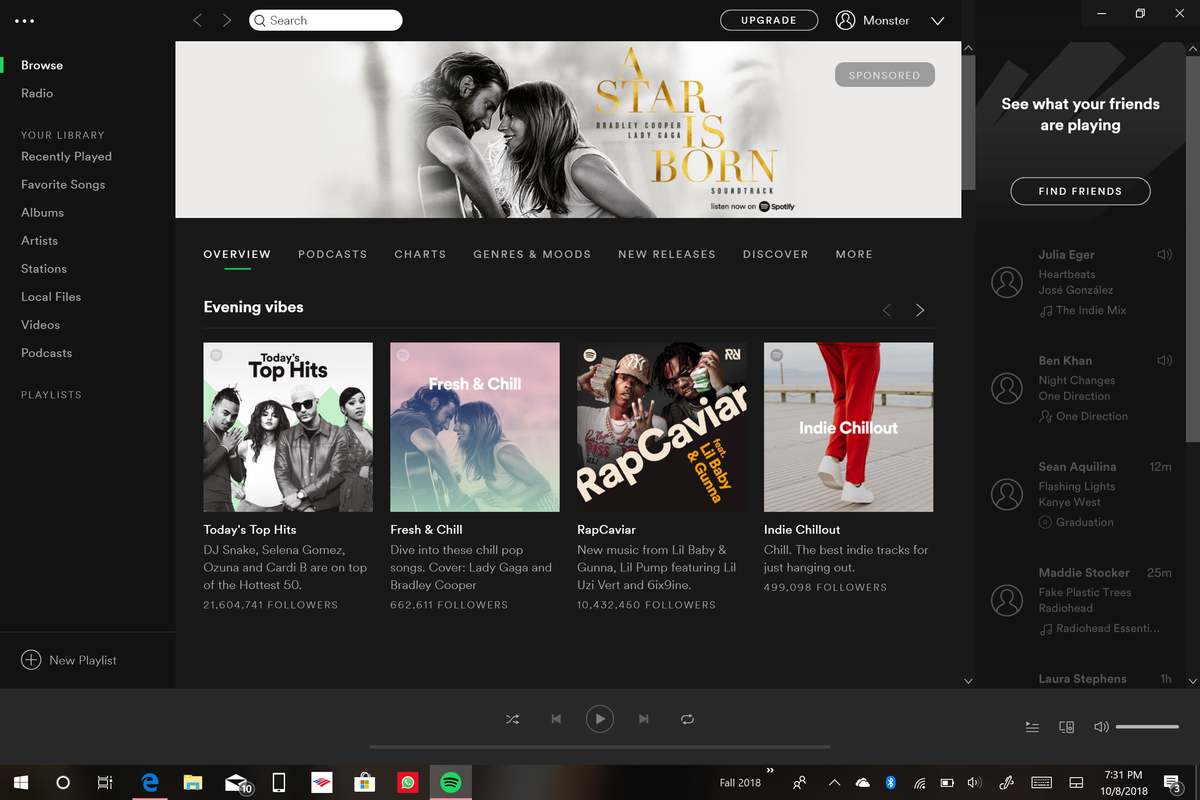The height and width of the screenshot is (800, 1200).
Task: Click the Fresh & Chill title link
Action: pyautogui.click(x=426, y=530)
